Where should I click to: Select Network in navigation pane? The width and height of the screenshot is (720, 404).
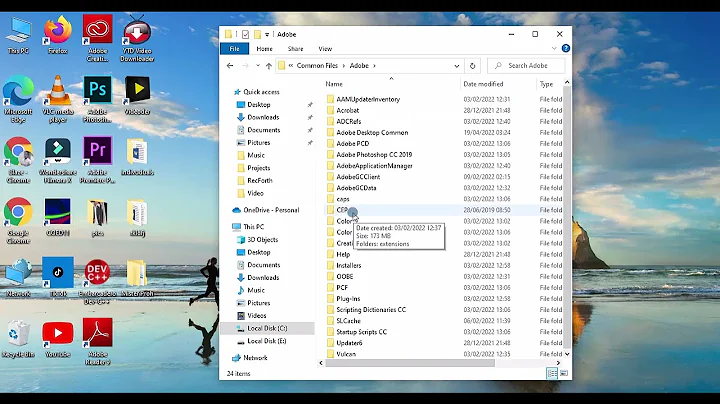pyautogui.click(x=255, y=358)
